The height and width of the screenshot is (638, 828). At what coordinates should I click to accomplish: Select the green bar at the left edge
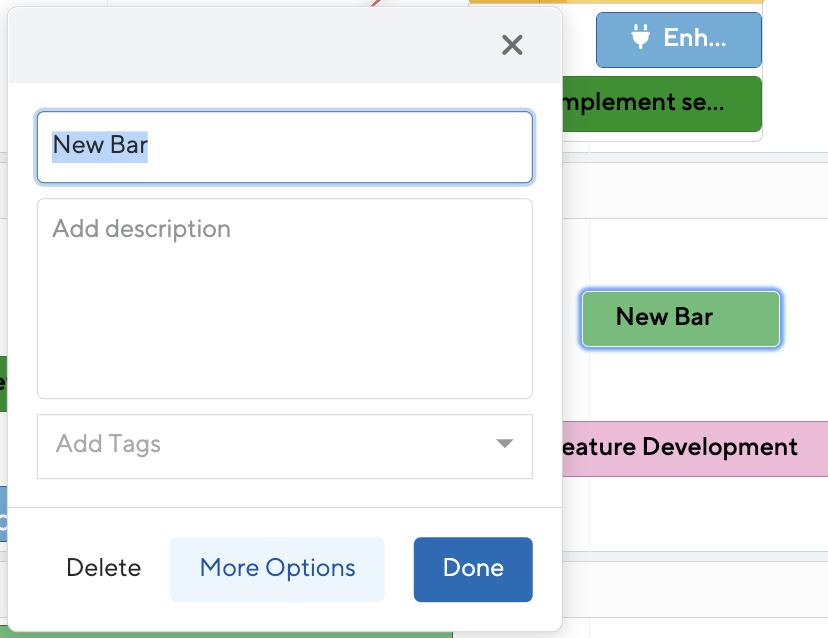3,383
